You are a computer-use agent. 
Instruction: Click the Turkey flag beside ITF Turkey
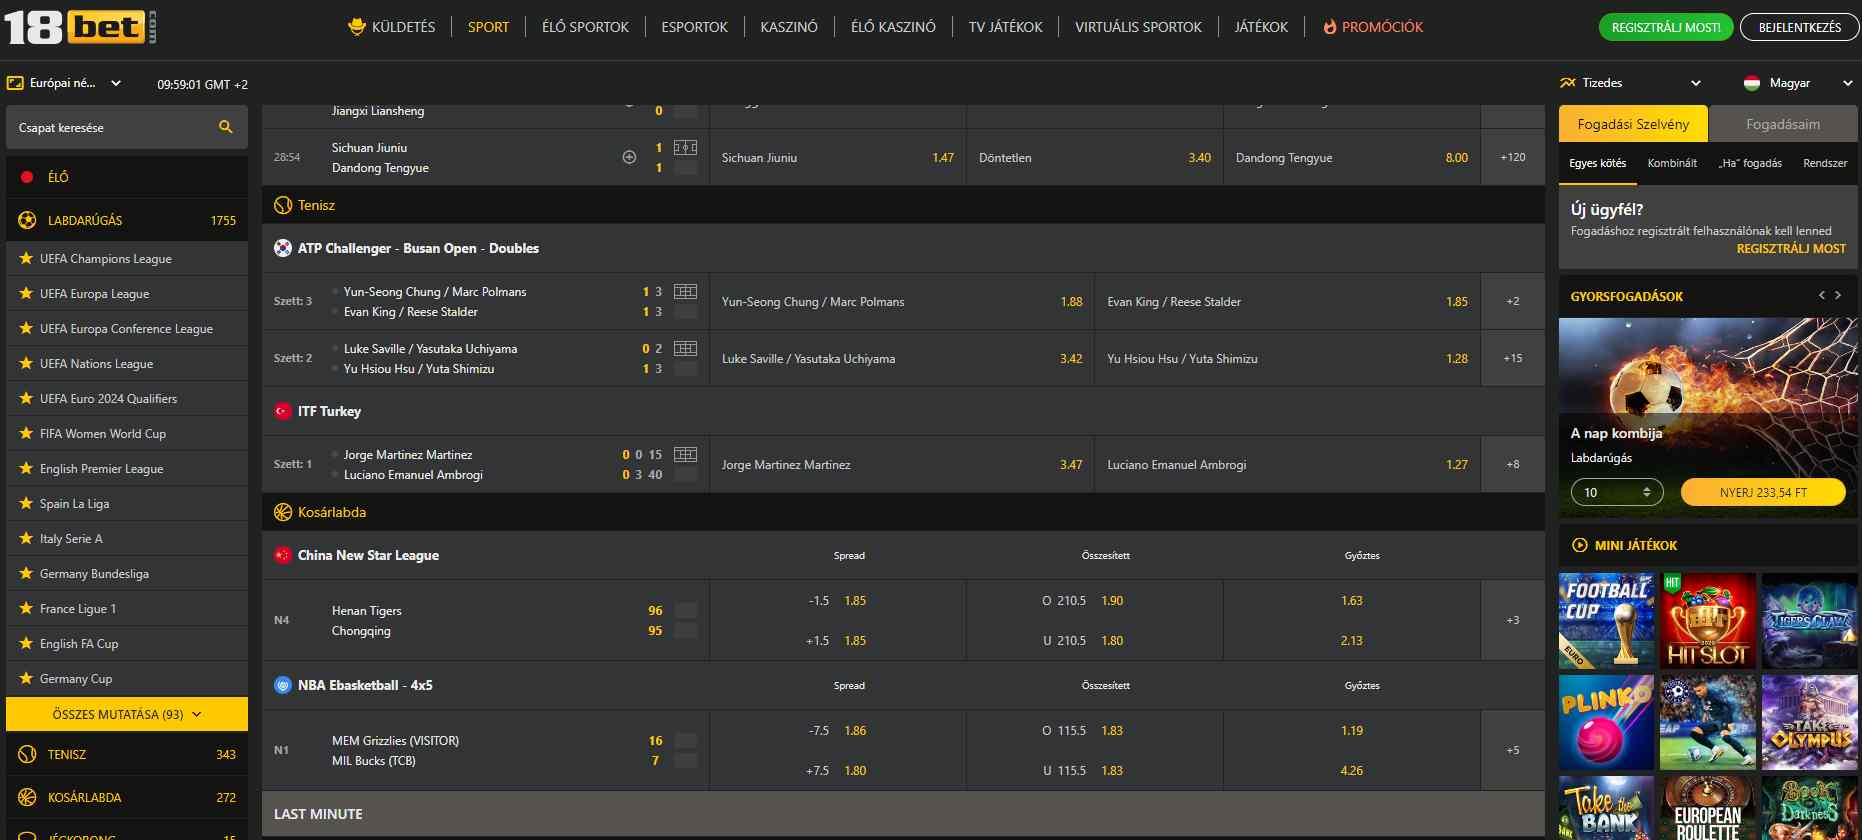coord(283,411)
